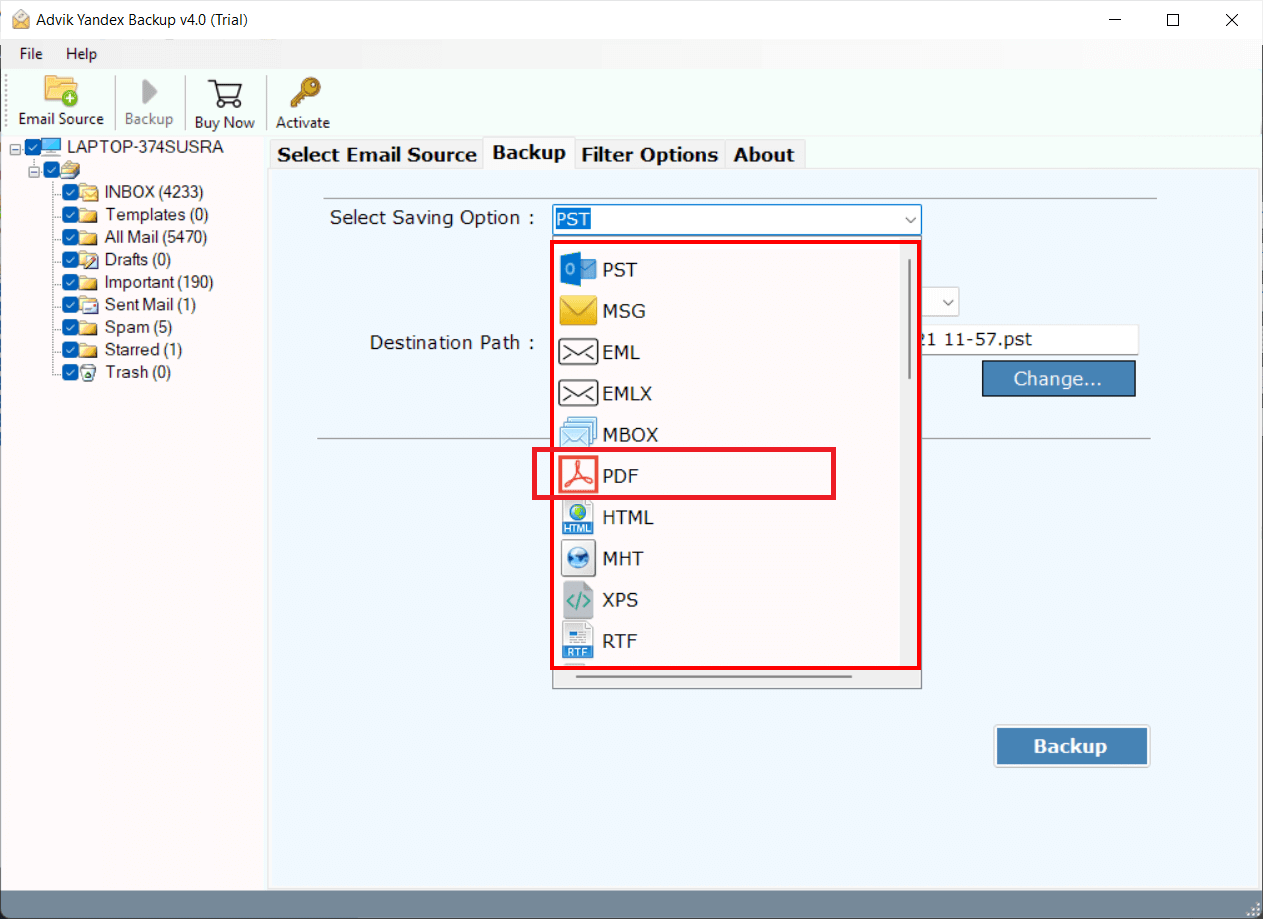Click the horizontal scrollbar of format list
The width and height of the screenshot is (1263, 919).
(x=714, y=676)
